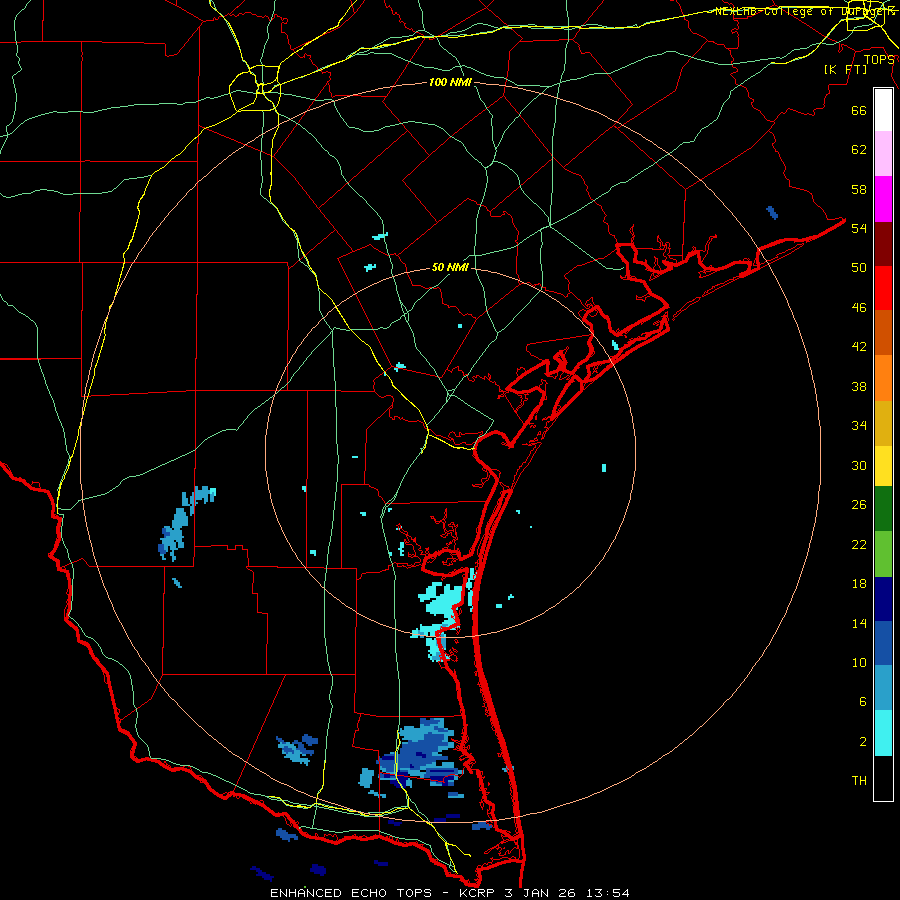900x900 pixels.
Task: Select the light blue legend swatch
Action: coord(883,688)
